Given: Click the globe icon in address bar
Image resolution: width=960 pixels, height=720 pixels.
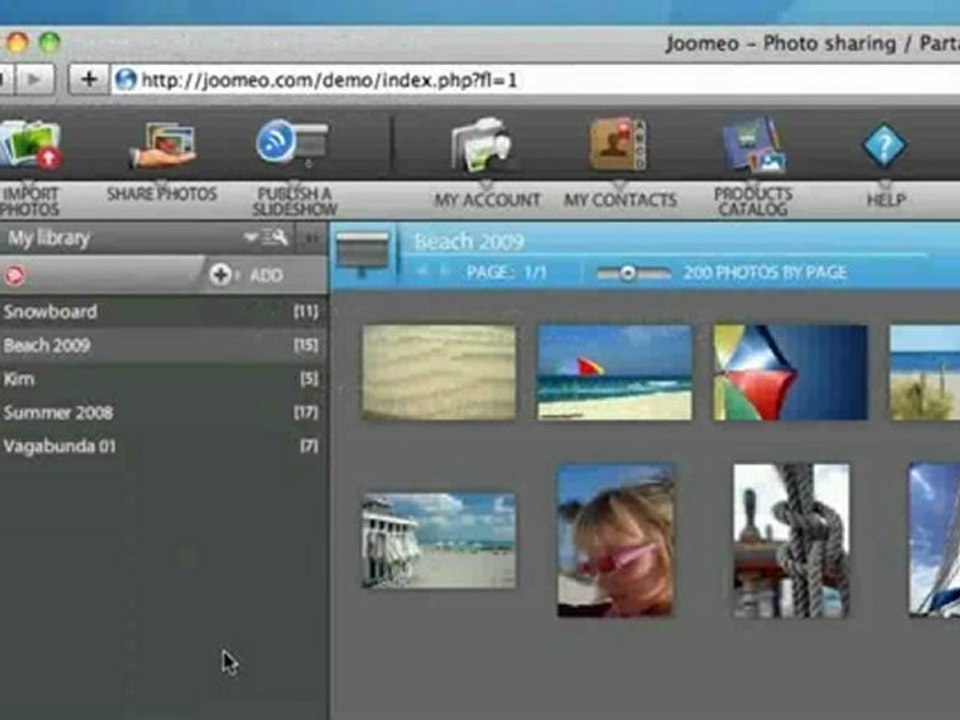Looking at the screenshot, I should coord(126,80).
